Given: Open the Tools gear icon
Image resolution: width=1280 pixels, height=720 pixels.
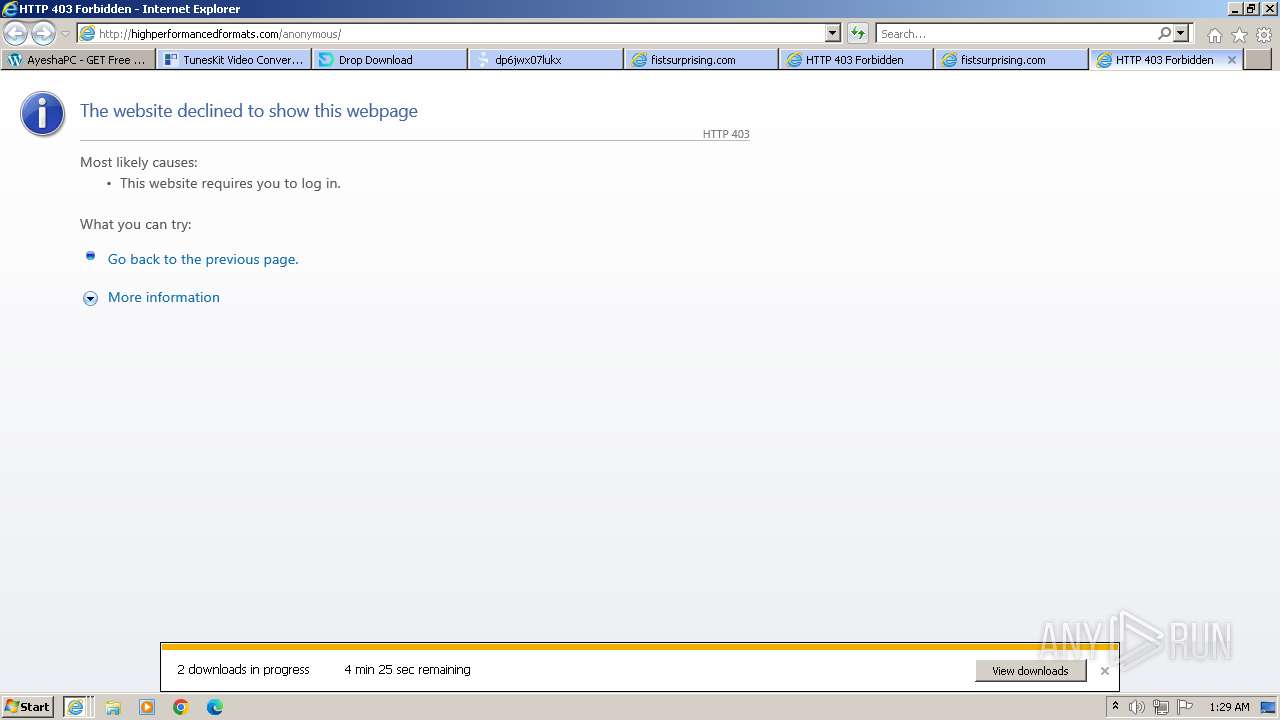Looking at the screenshot, I should [1264, 35].
